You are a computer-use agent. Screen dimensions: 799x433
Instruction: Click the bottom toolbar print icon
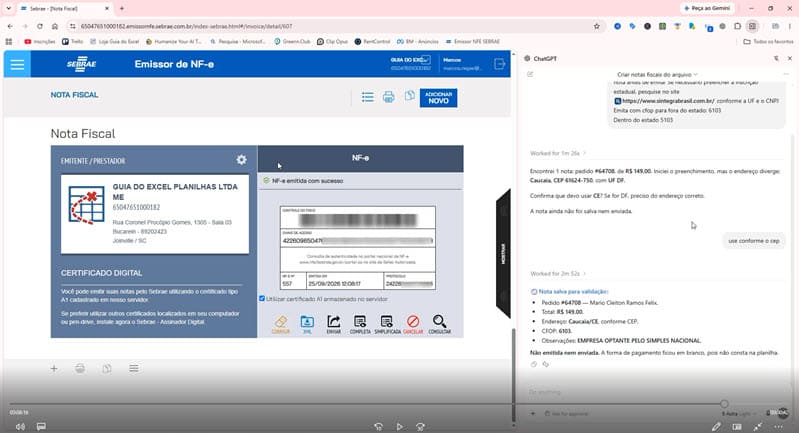[80, 368]
